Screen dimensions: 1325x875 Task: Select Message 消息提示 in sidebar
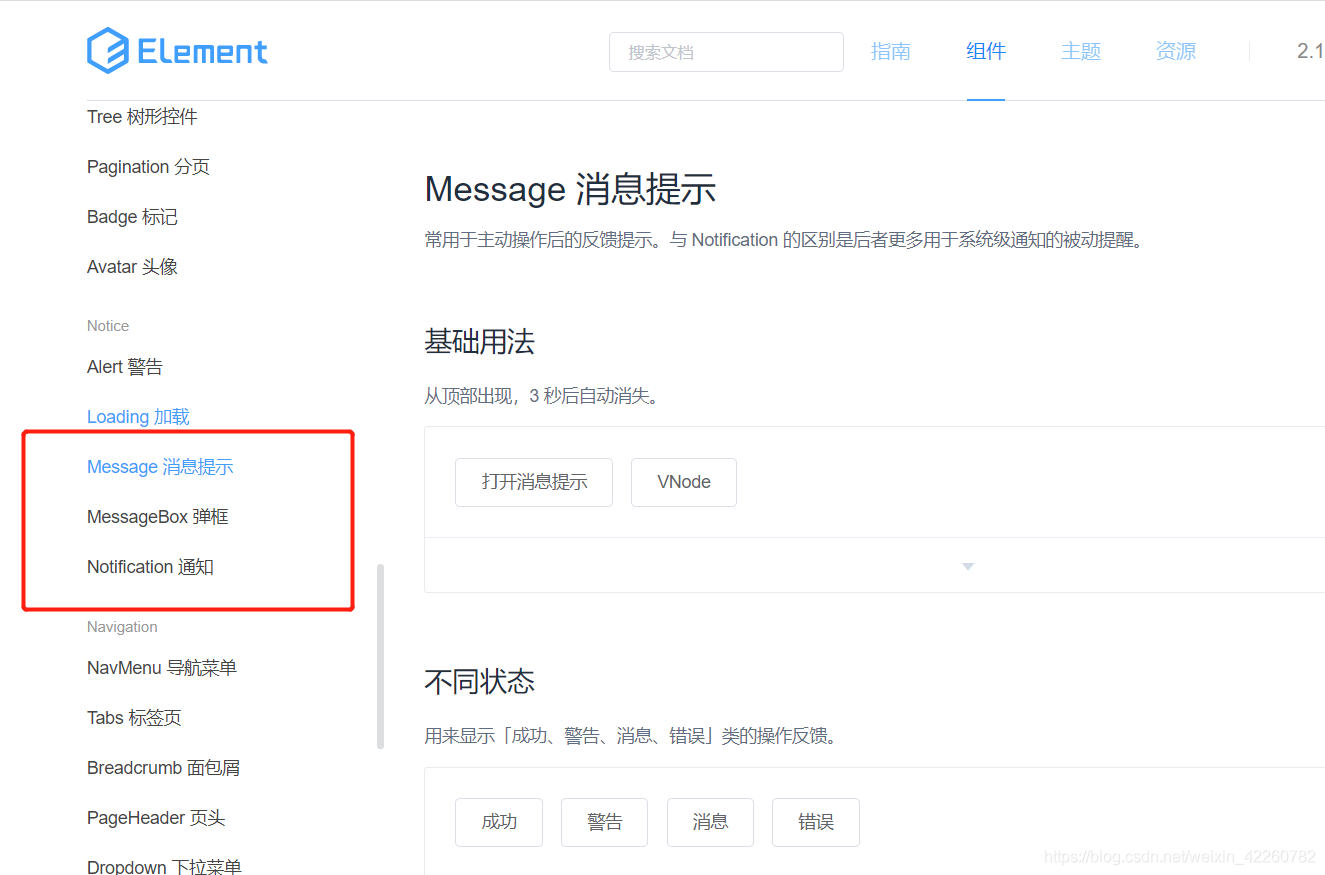pyautogui.click(x=160, y=467)
